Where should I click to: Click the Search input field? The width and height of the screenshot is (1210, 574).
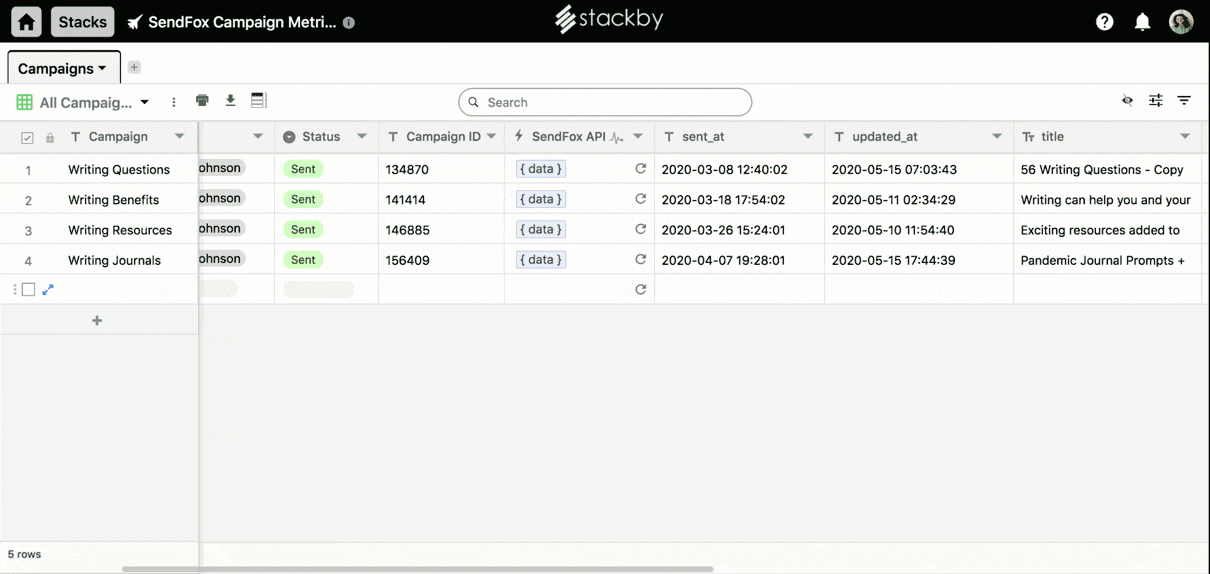[x=605, y=102]
